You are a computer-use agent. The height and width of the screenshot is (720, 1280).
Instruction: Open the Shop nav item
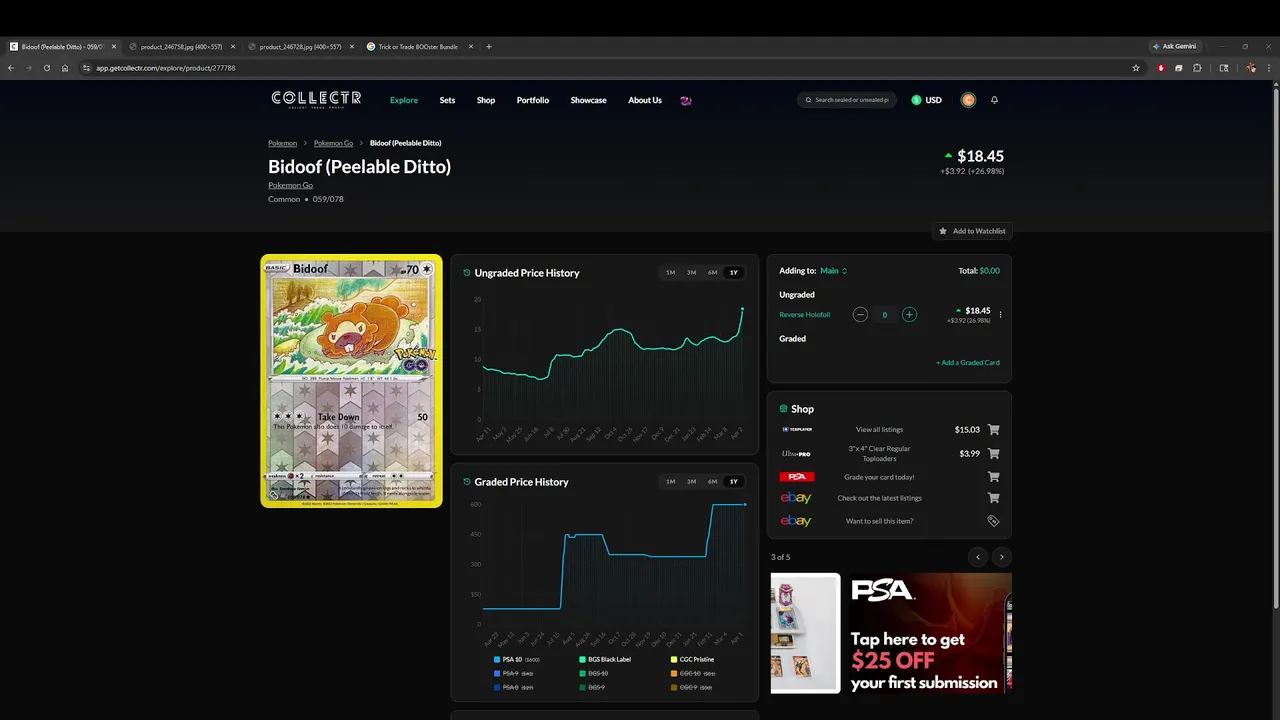tap(486, 100)
